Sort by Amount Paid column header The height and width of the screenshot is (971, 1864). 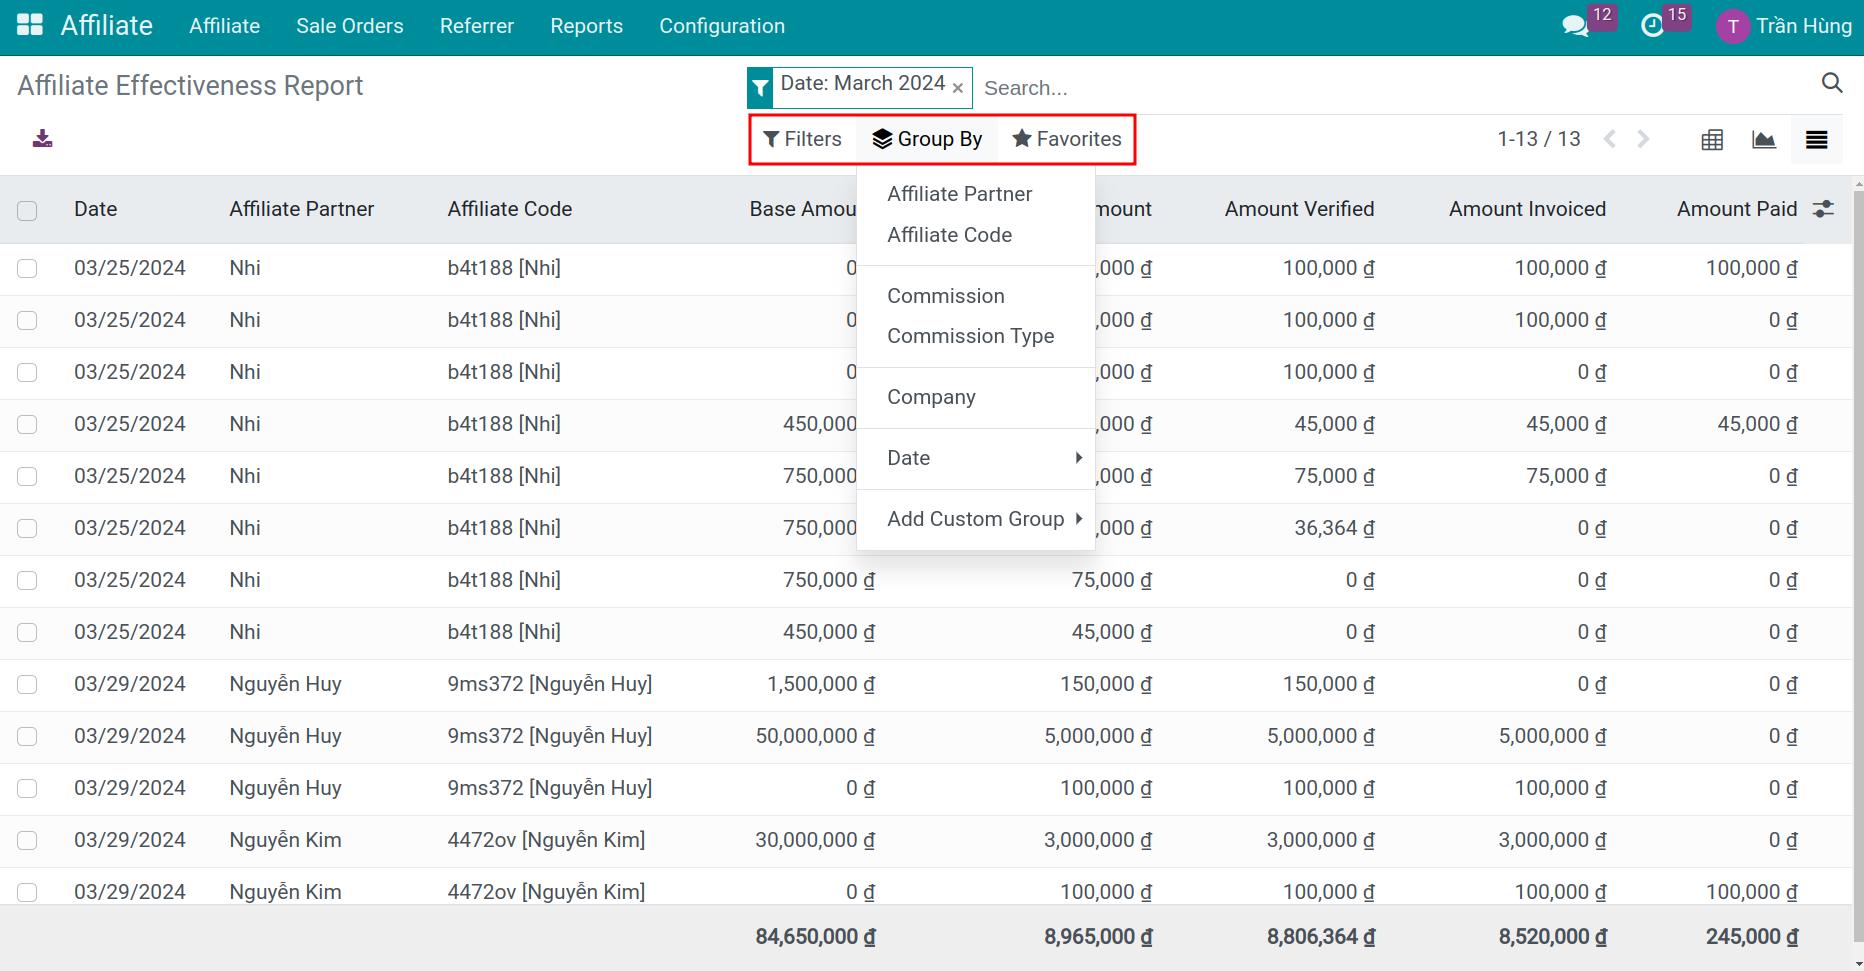coord(1737,209)
